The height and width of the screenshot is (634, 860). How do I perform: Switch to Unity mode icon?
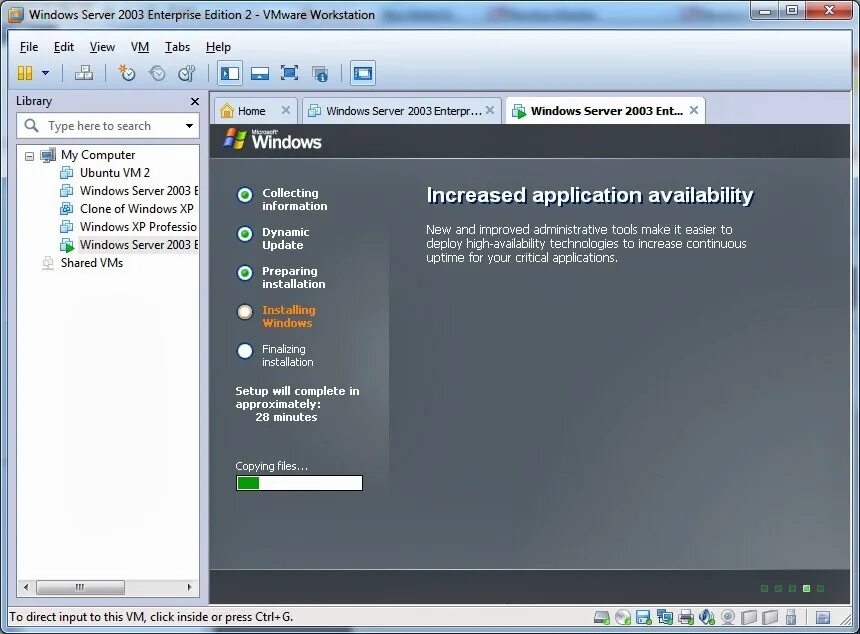point(320,73)
